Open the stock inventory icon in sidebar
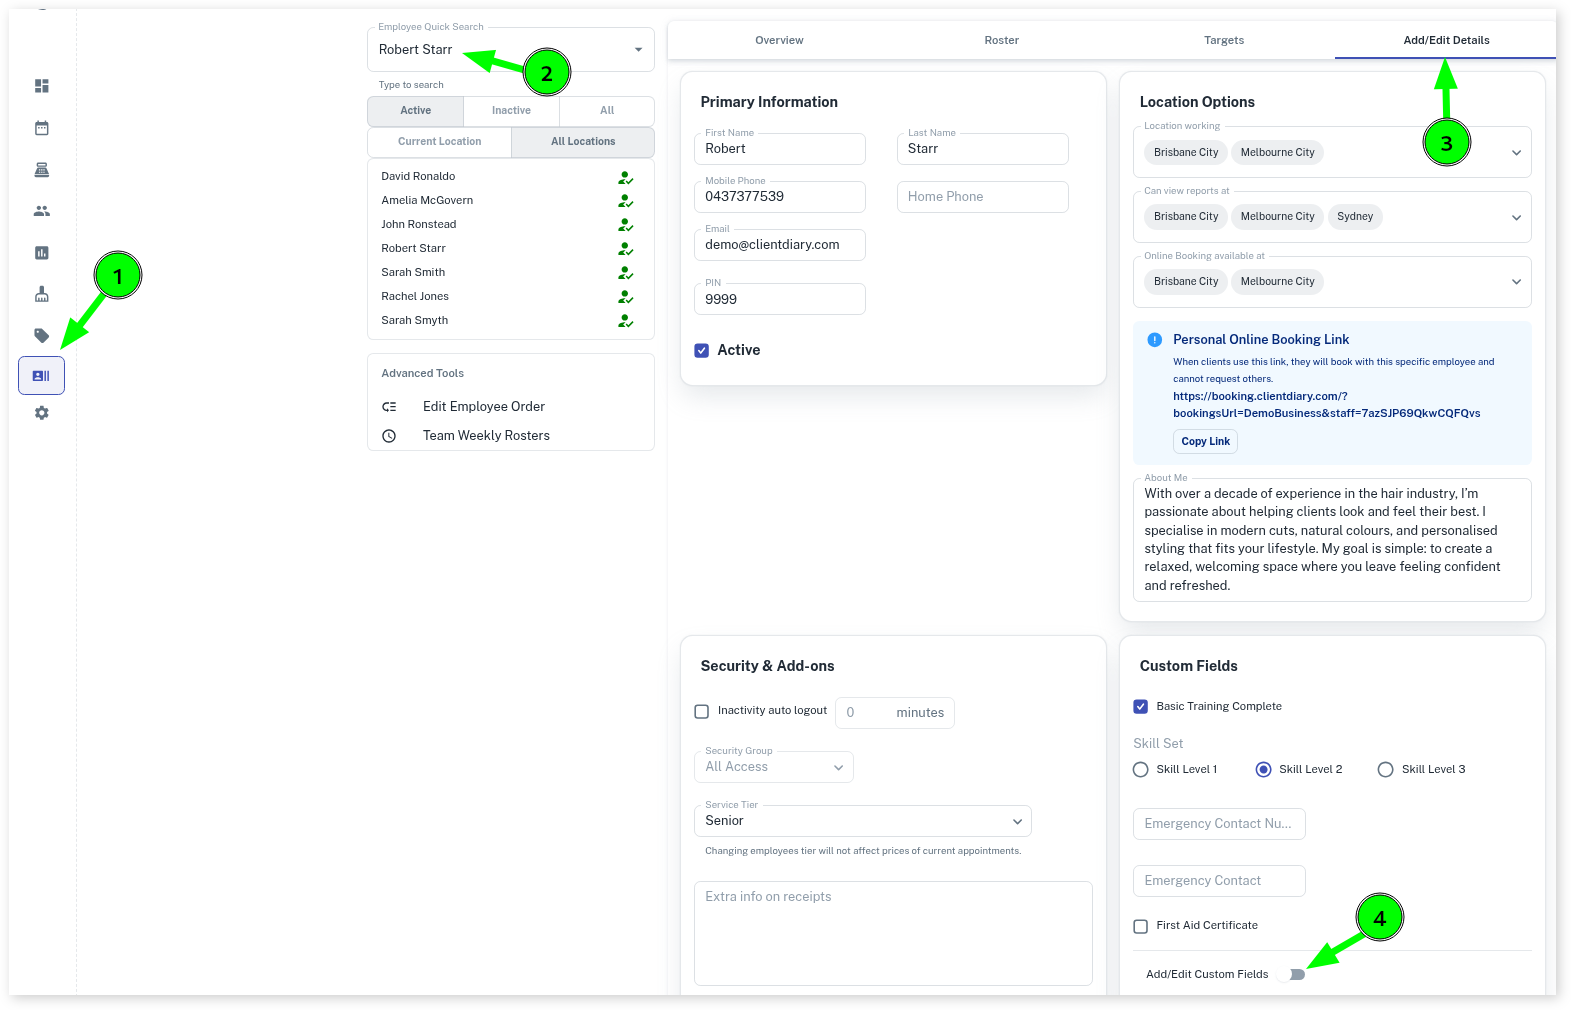1571x1010 pixels. pyautogui.click(x=41, y=294)
